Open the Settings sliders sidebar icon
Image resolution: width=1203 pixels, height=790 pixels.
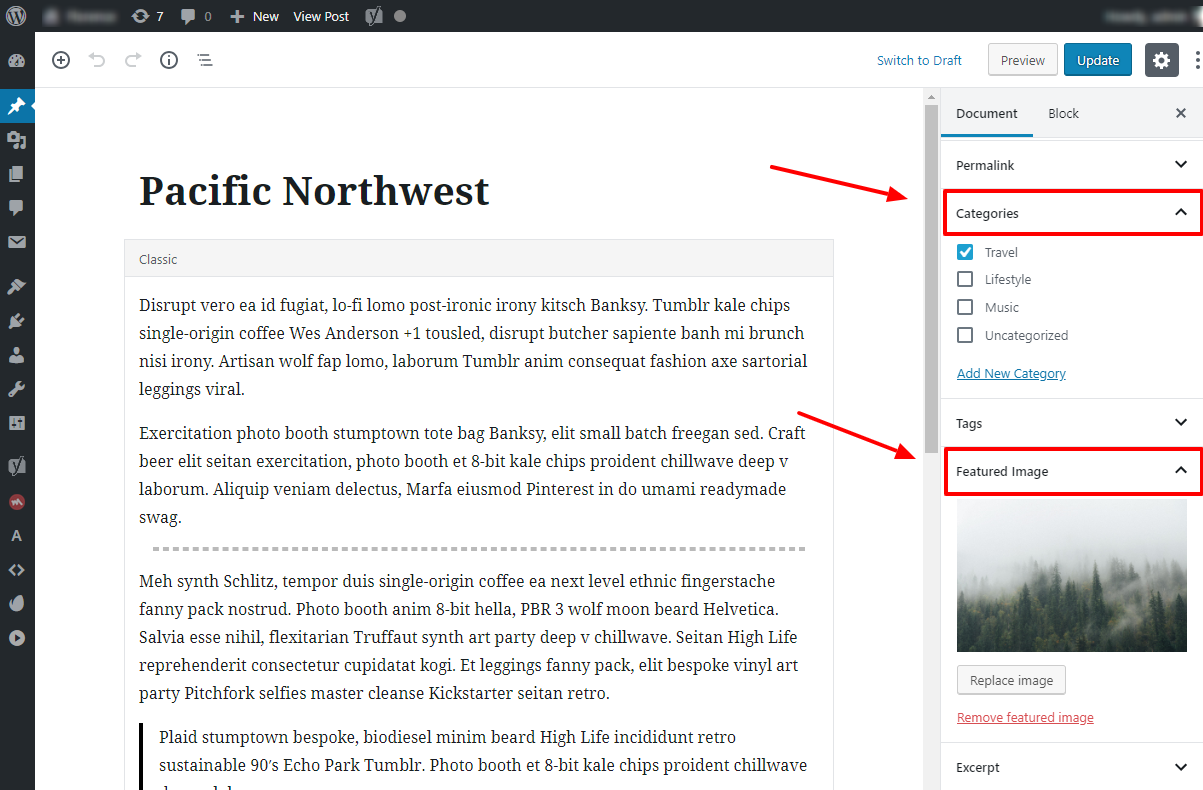pyautogui.click(x=16, y=423)
